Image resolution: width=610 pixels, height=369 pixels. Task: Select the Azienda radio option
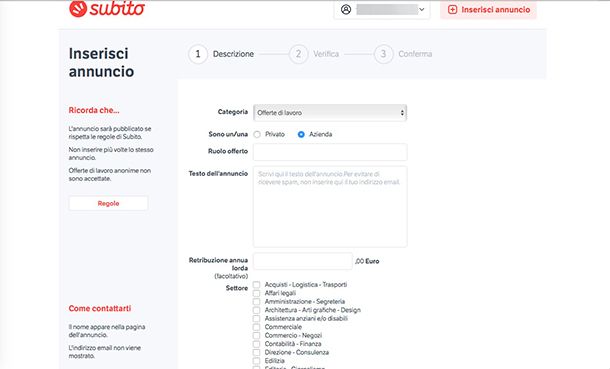(301, 135)
